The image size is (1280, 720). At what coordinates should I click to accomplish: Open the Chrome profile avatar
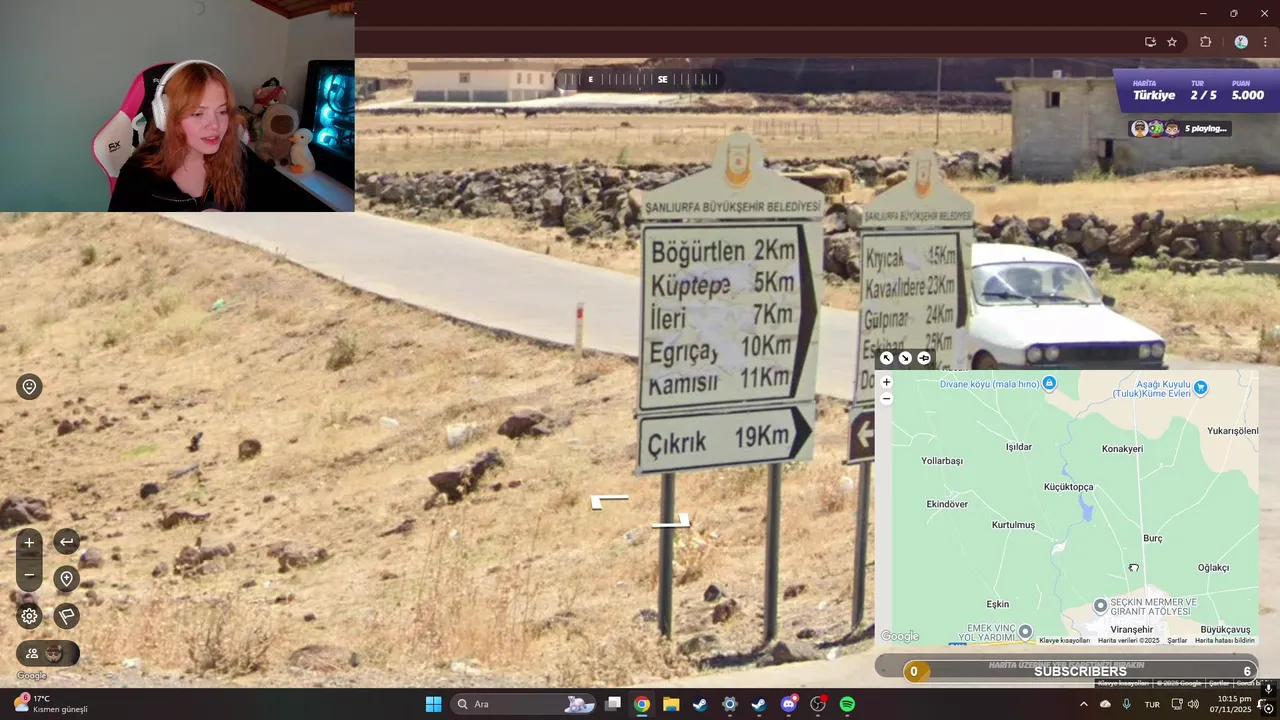tap(1241, 42)
